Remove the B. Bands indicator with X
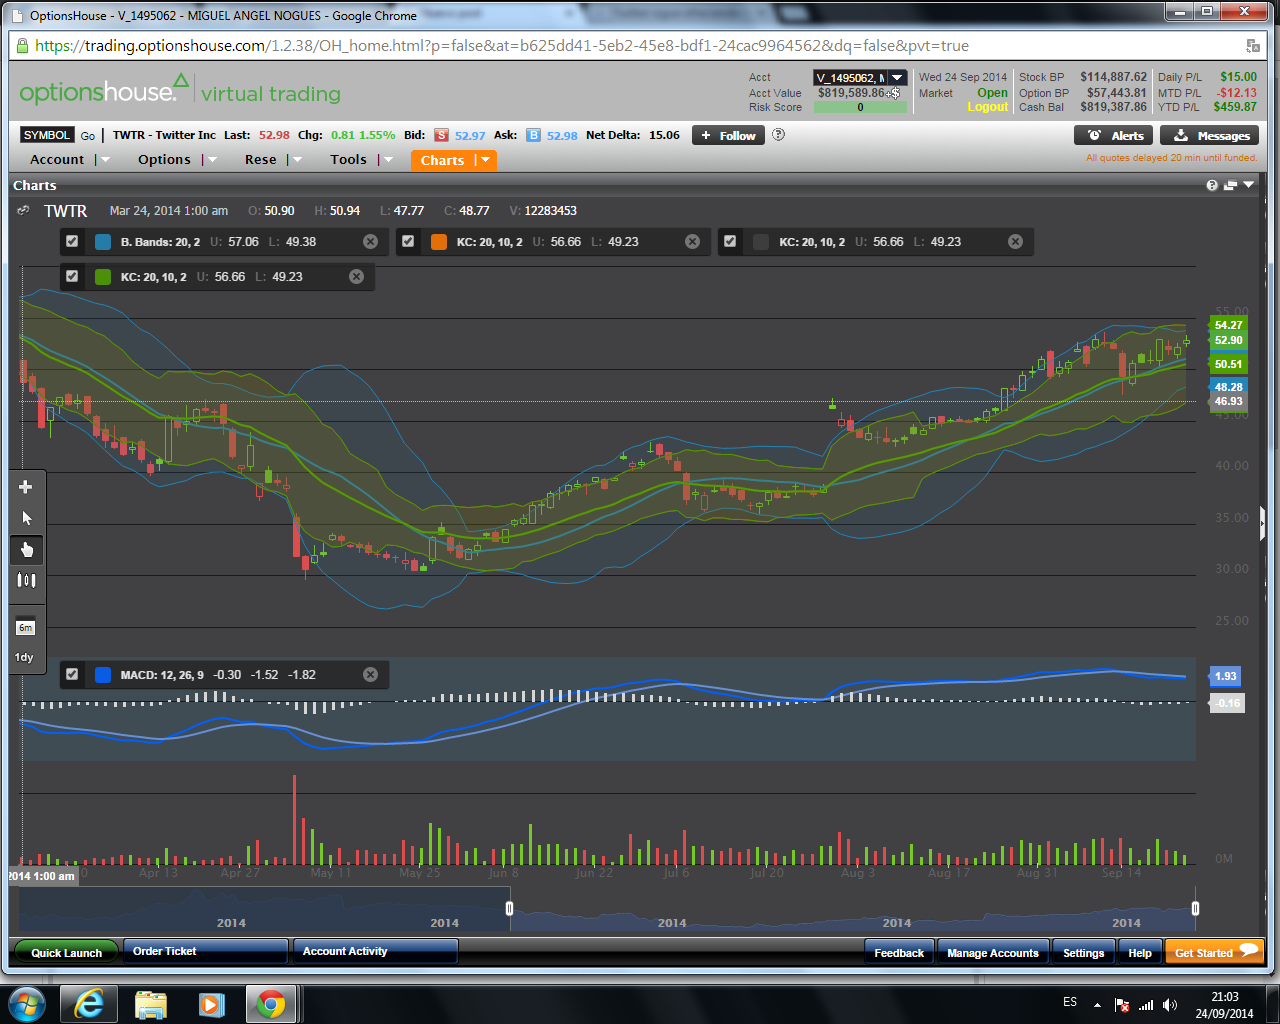This screenshot has height=1024, width=1280. (x=370, y=242)
